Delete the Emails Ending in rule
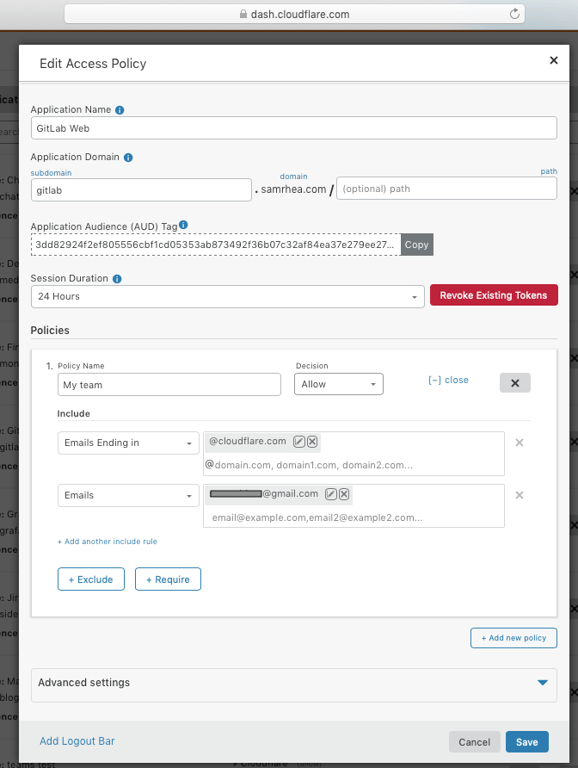The height and width of the screenshot is (768, 578). 519,443
